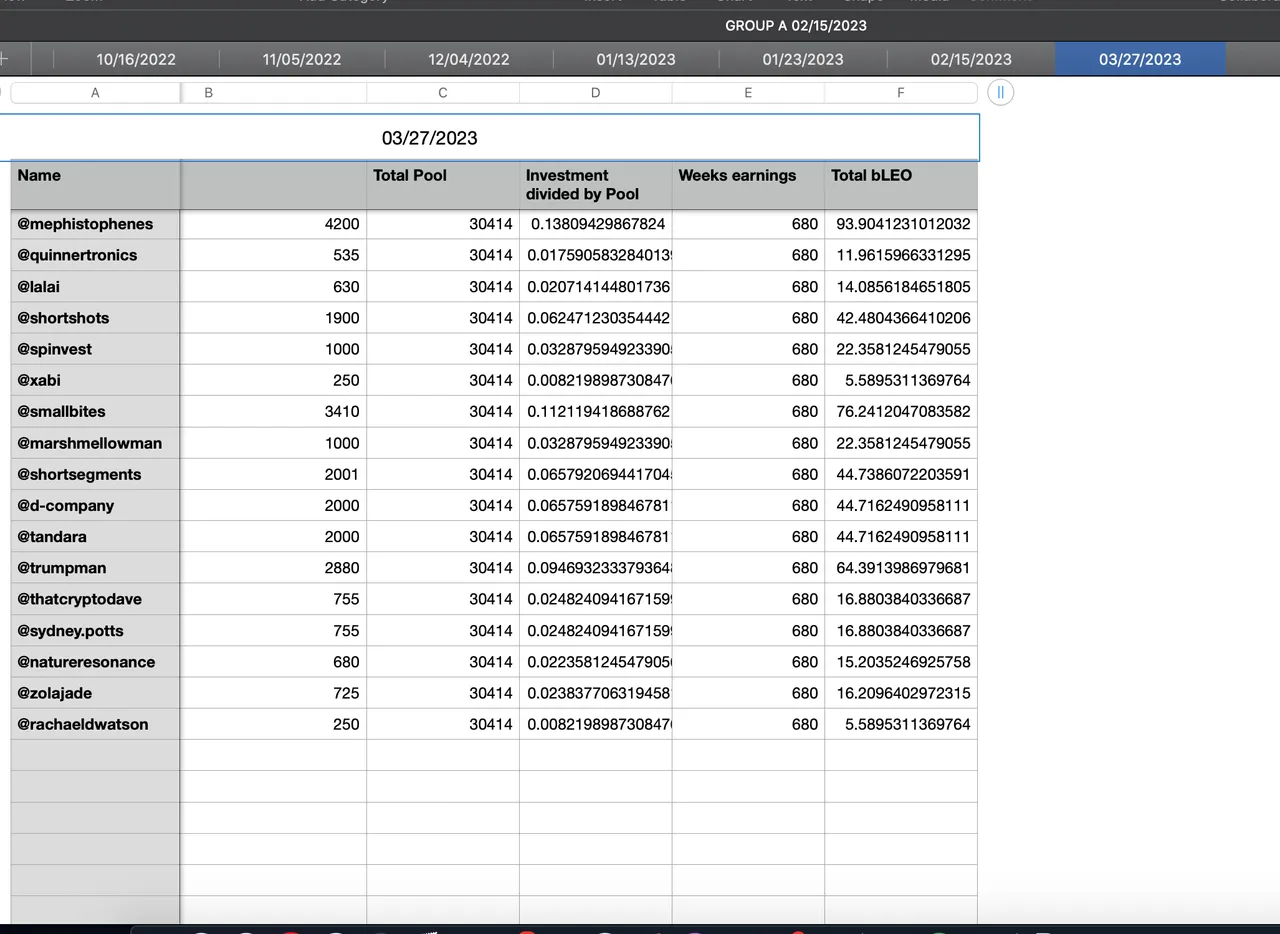This screenshot has width=1280, height=934.
Task: Select column A header
Action: (x=96, y=93)
